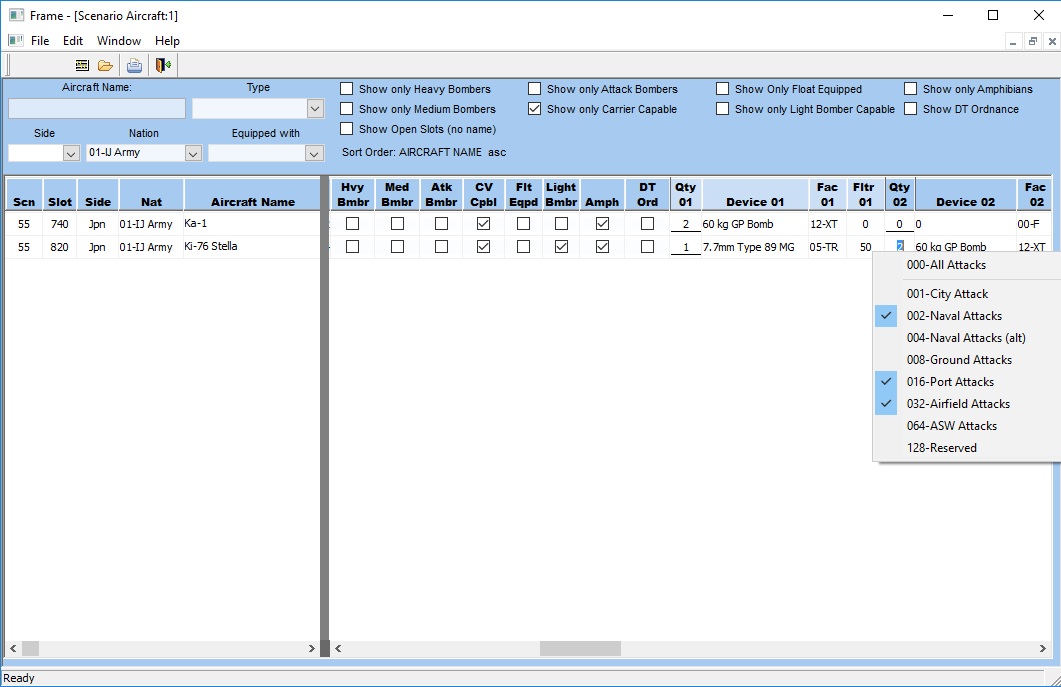Check the Show DT Ordnance box

[x=911, y=108]
